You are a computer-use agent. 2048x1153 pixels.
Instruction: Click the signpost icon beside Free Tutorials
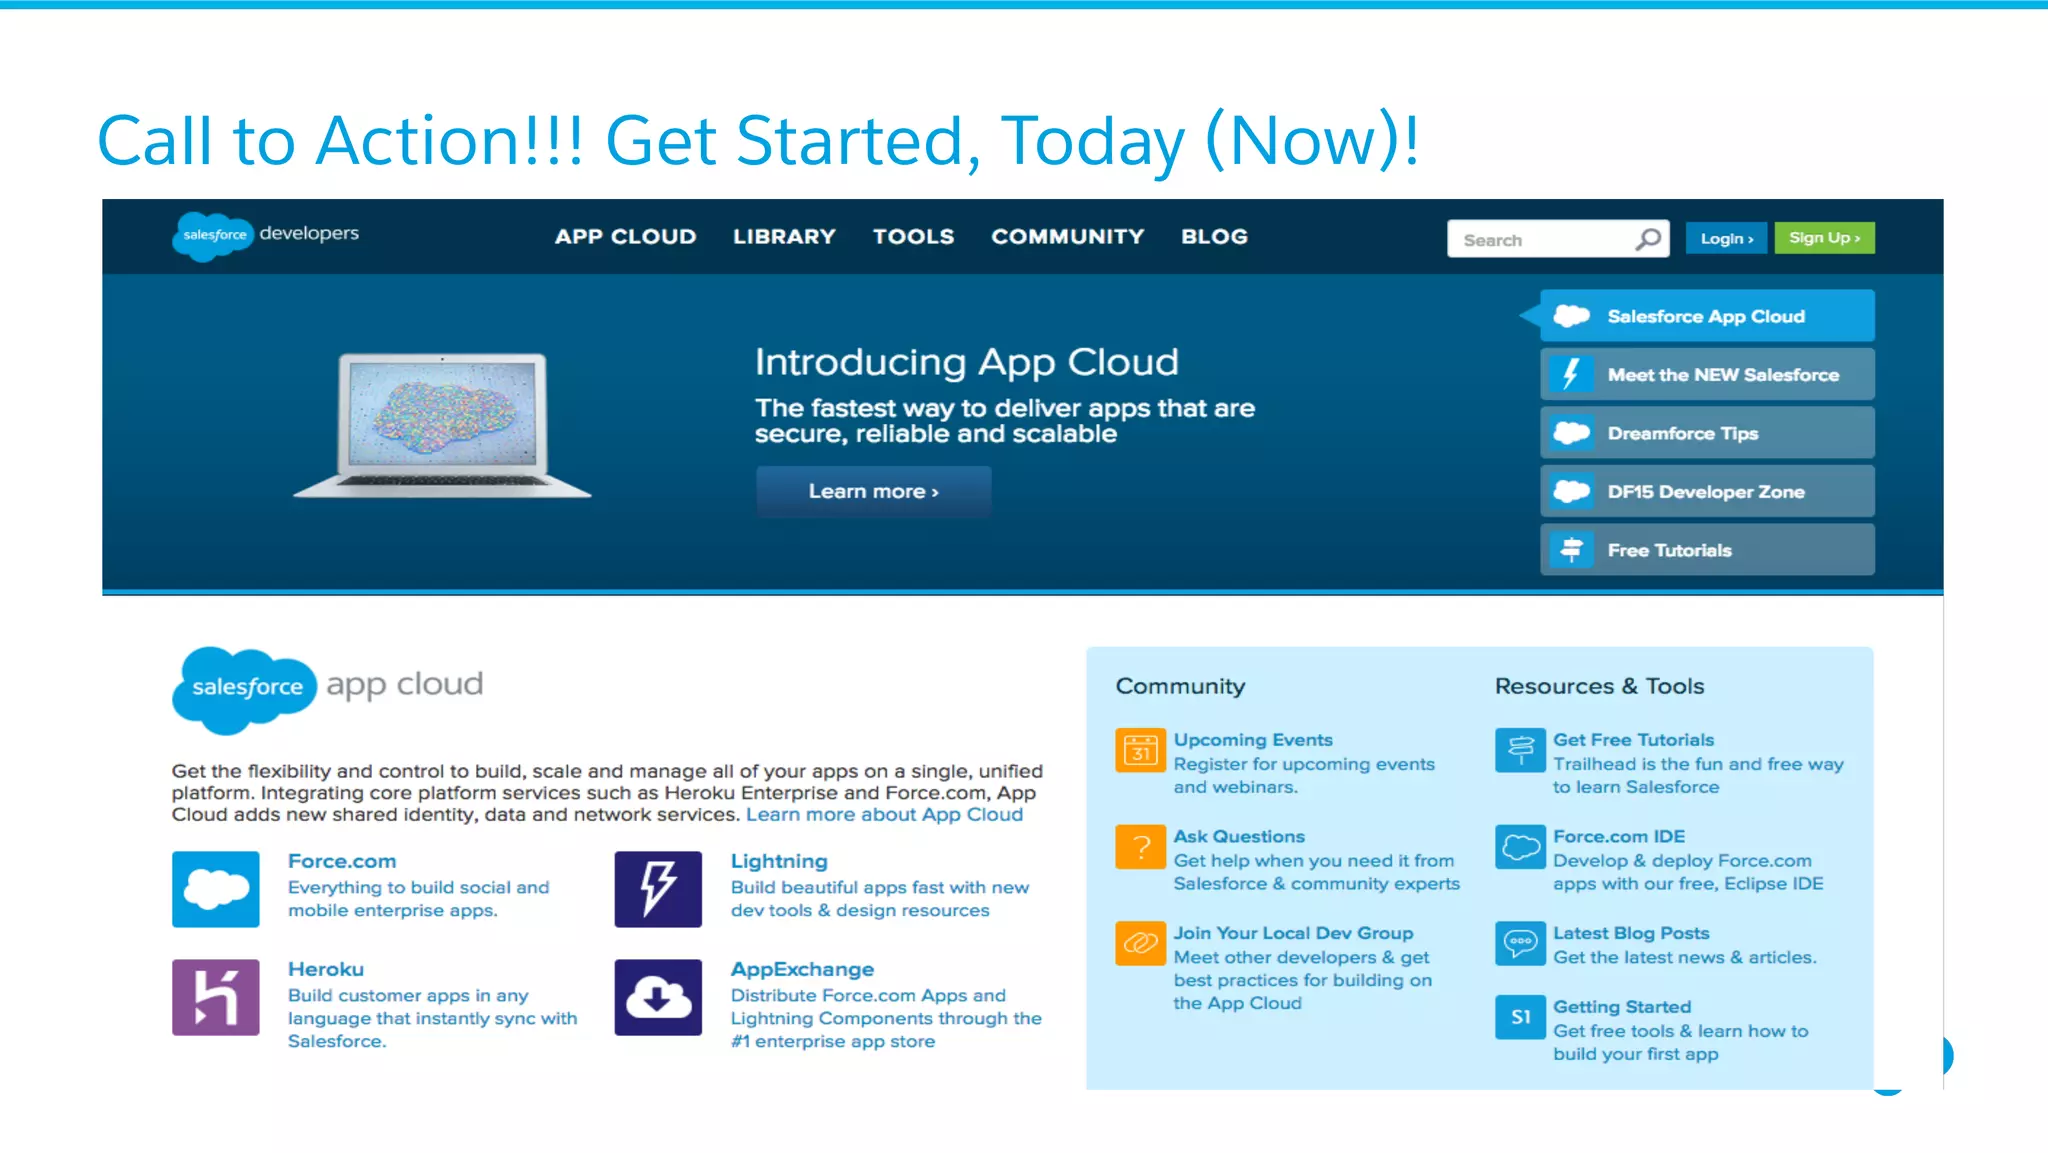coord(1571,550)
